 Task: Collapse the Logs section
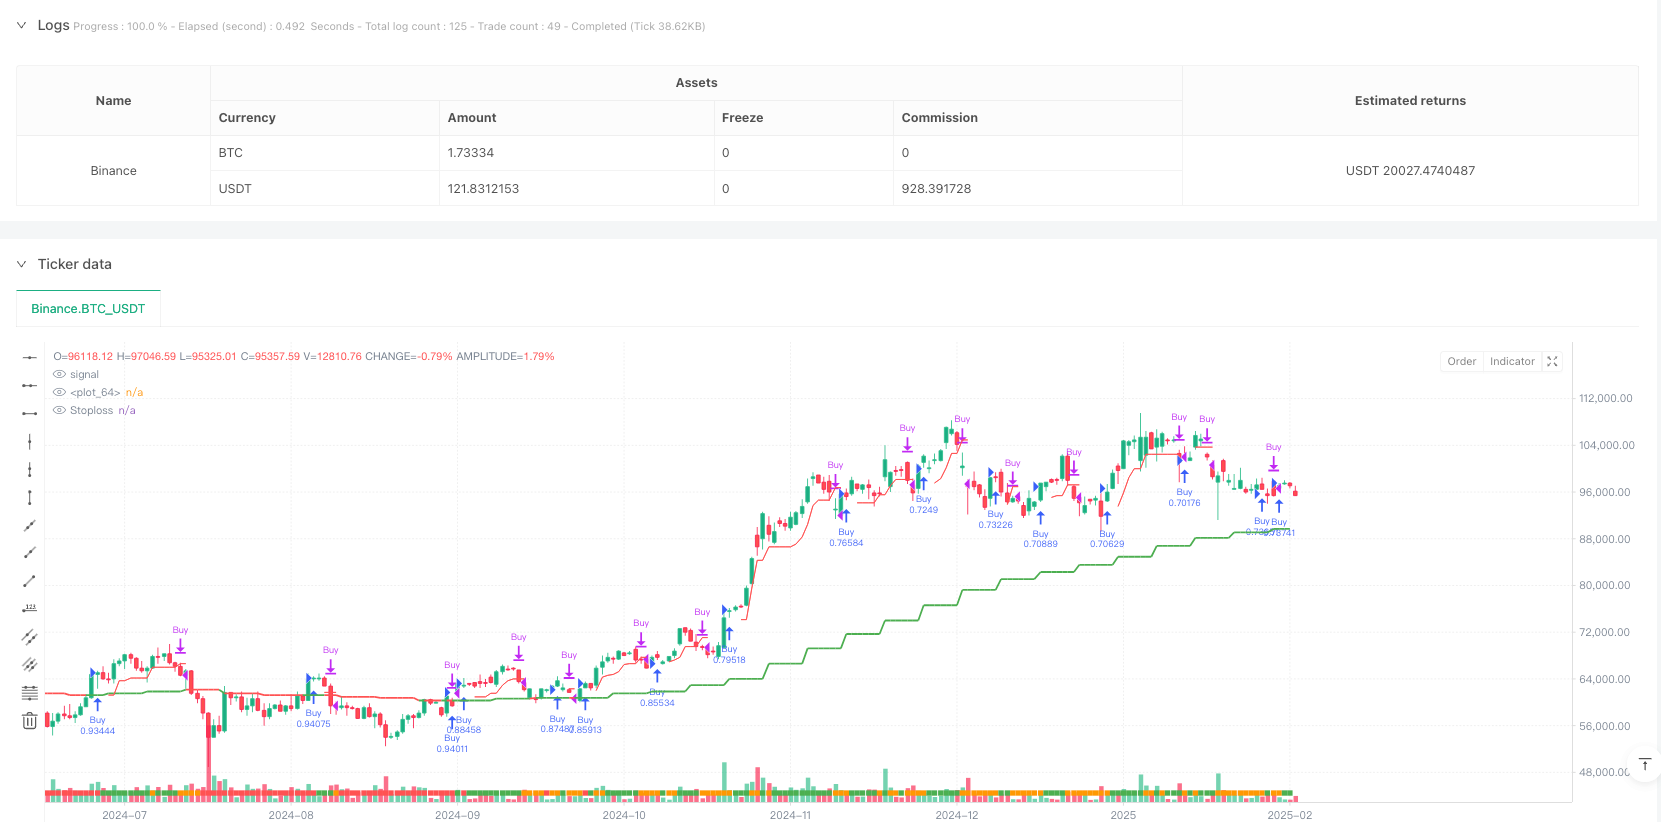21,26
